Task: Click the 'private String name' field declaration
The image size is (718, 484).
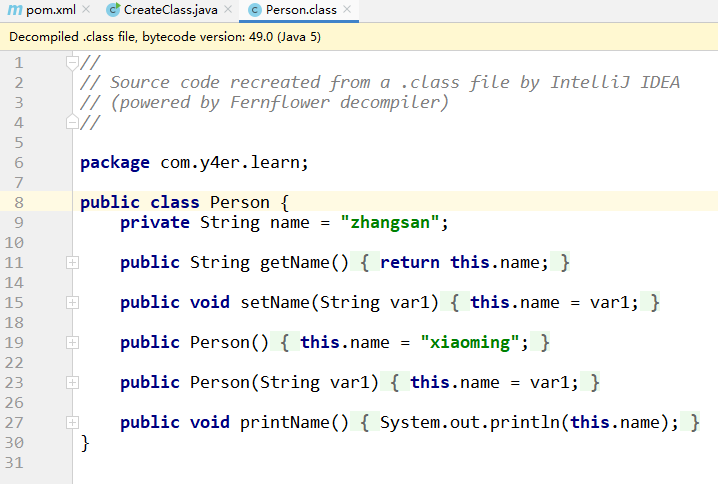Action: (284, 223)
